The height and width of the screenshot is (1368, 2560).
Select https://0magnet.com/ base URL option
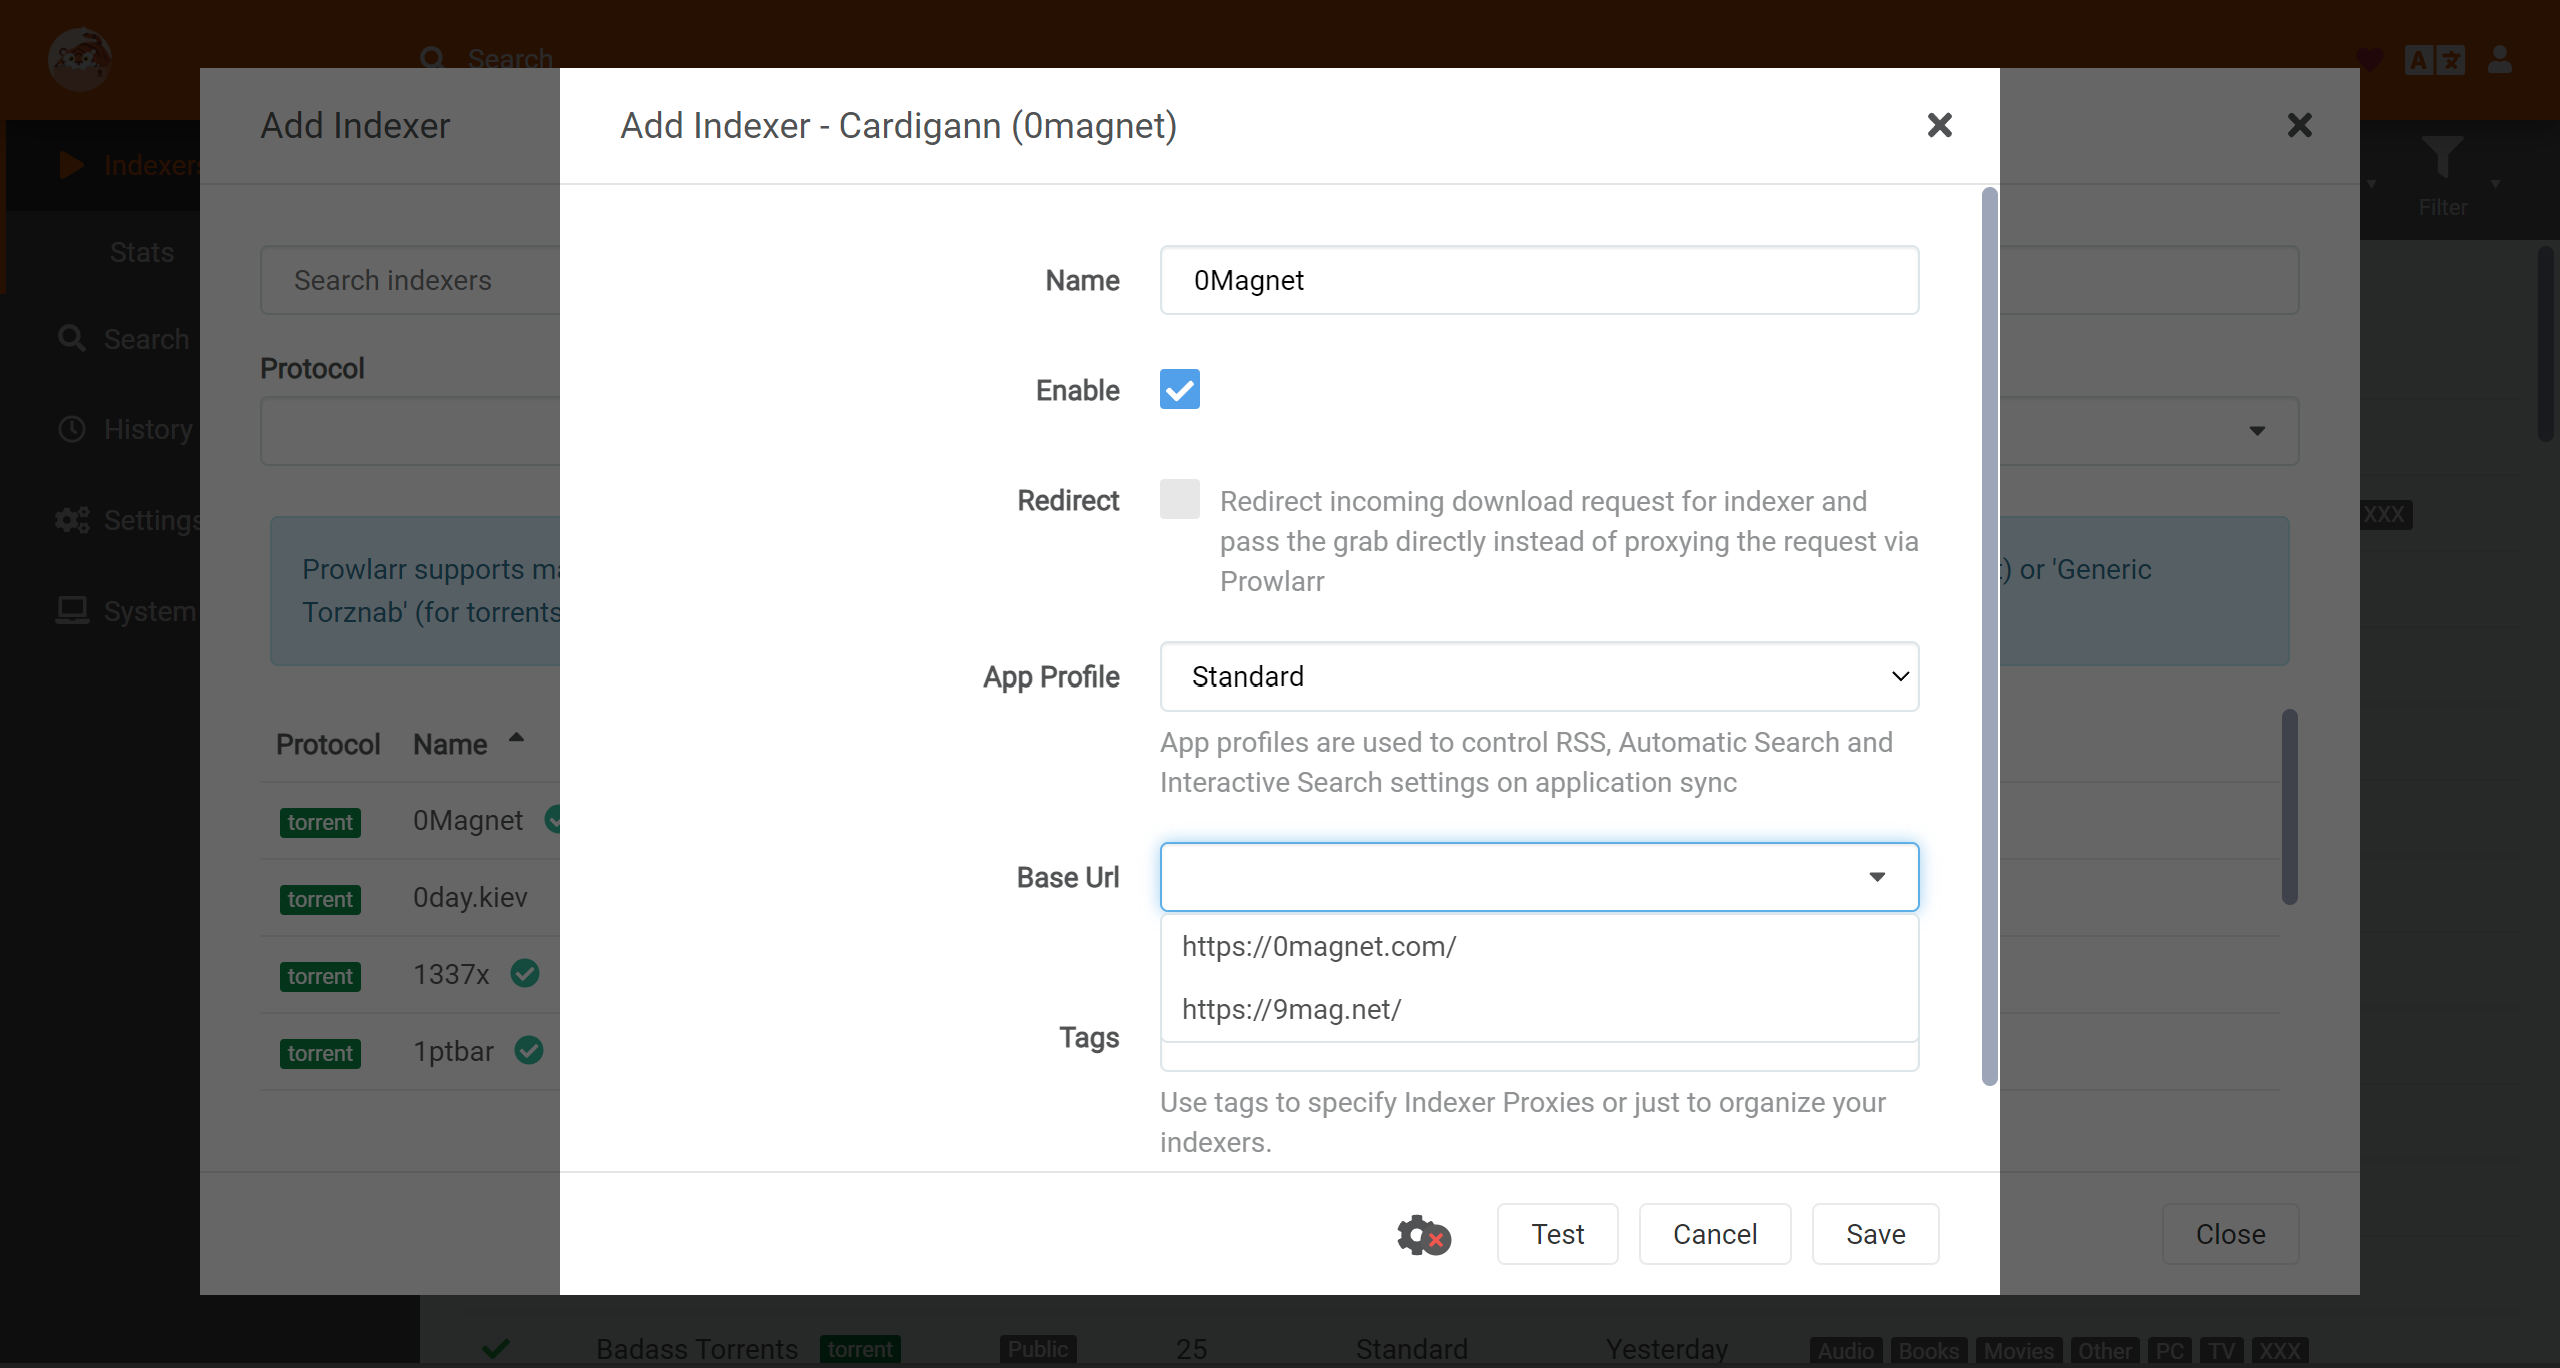tap(1318, 946)
